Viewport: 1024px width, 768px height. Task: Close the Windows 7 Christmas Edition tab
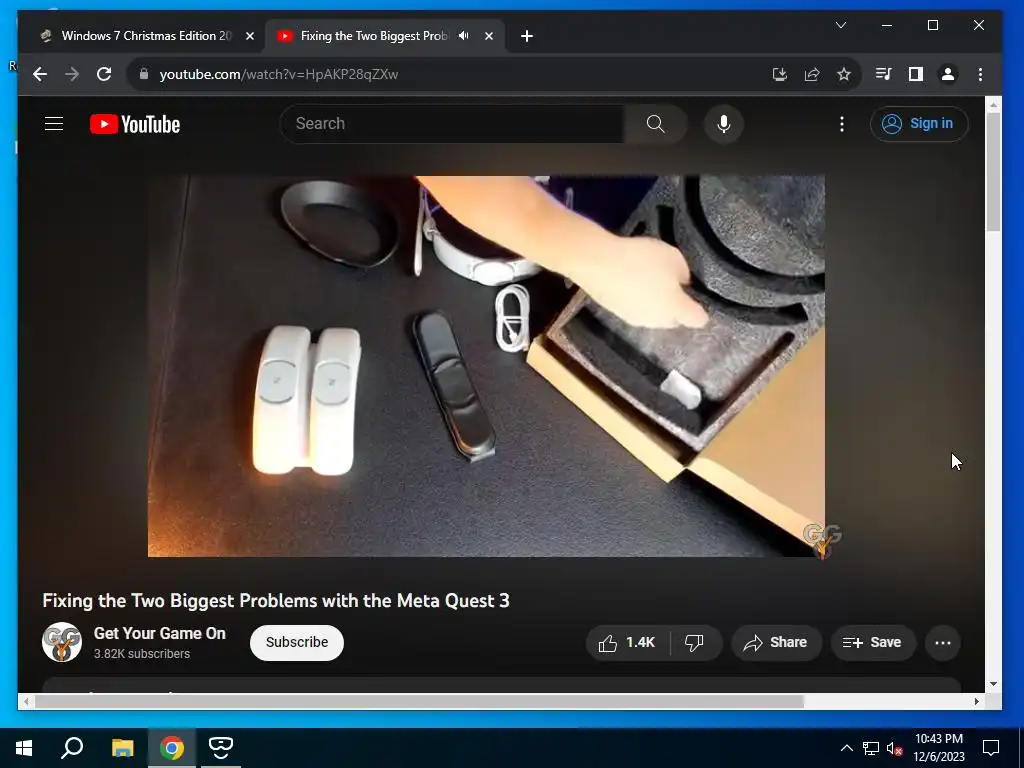pyautogui.click(x=249, y=36)
